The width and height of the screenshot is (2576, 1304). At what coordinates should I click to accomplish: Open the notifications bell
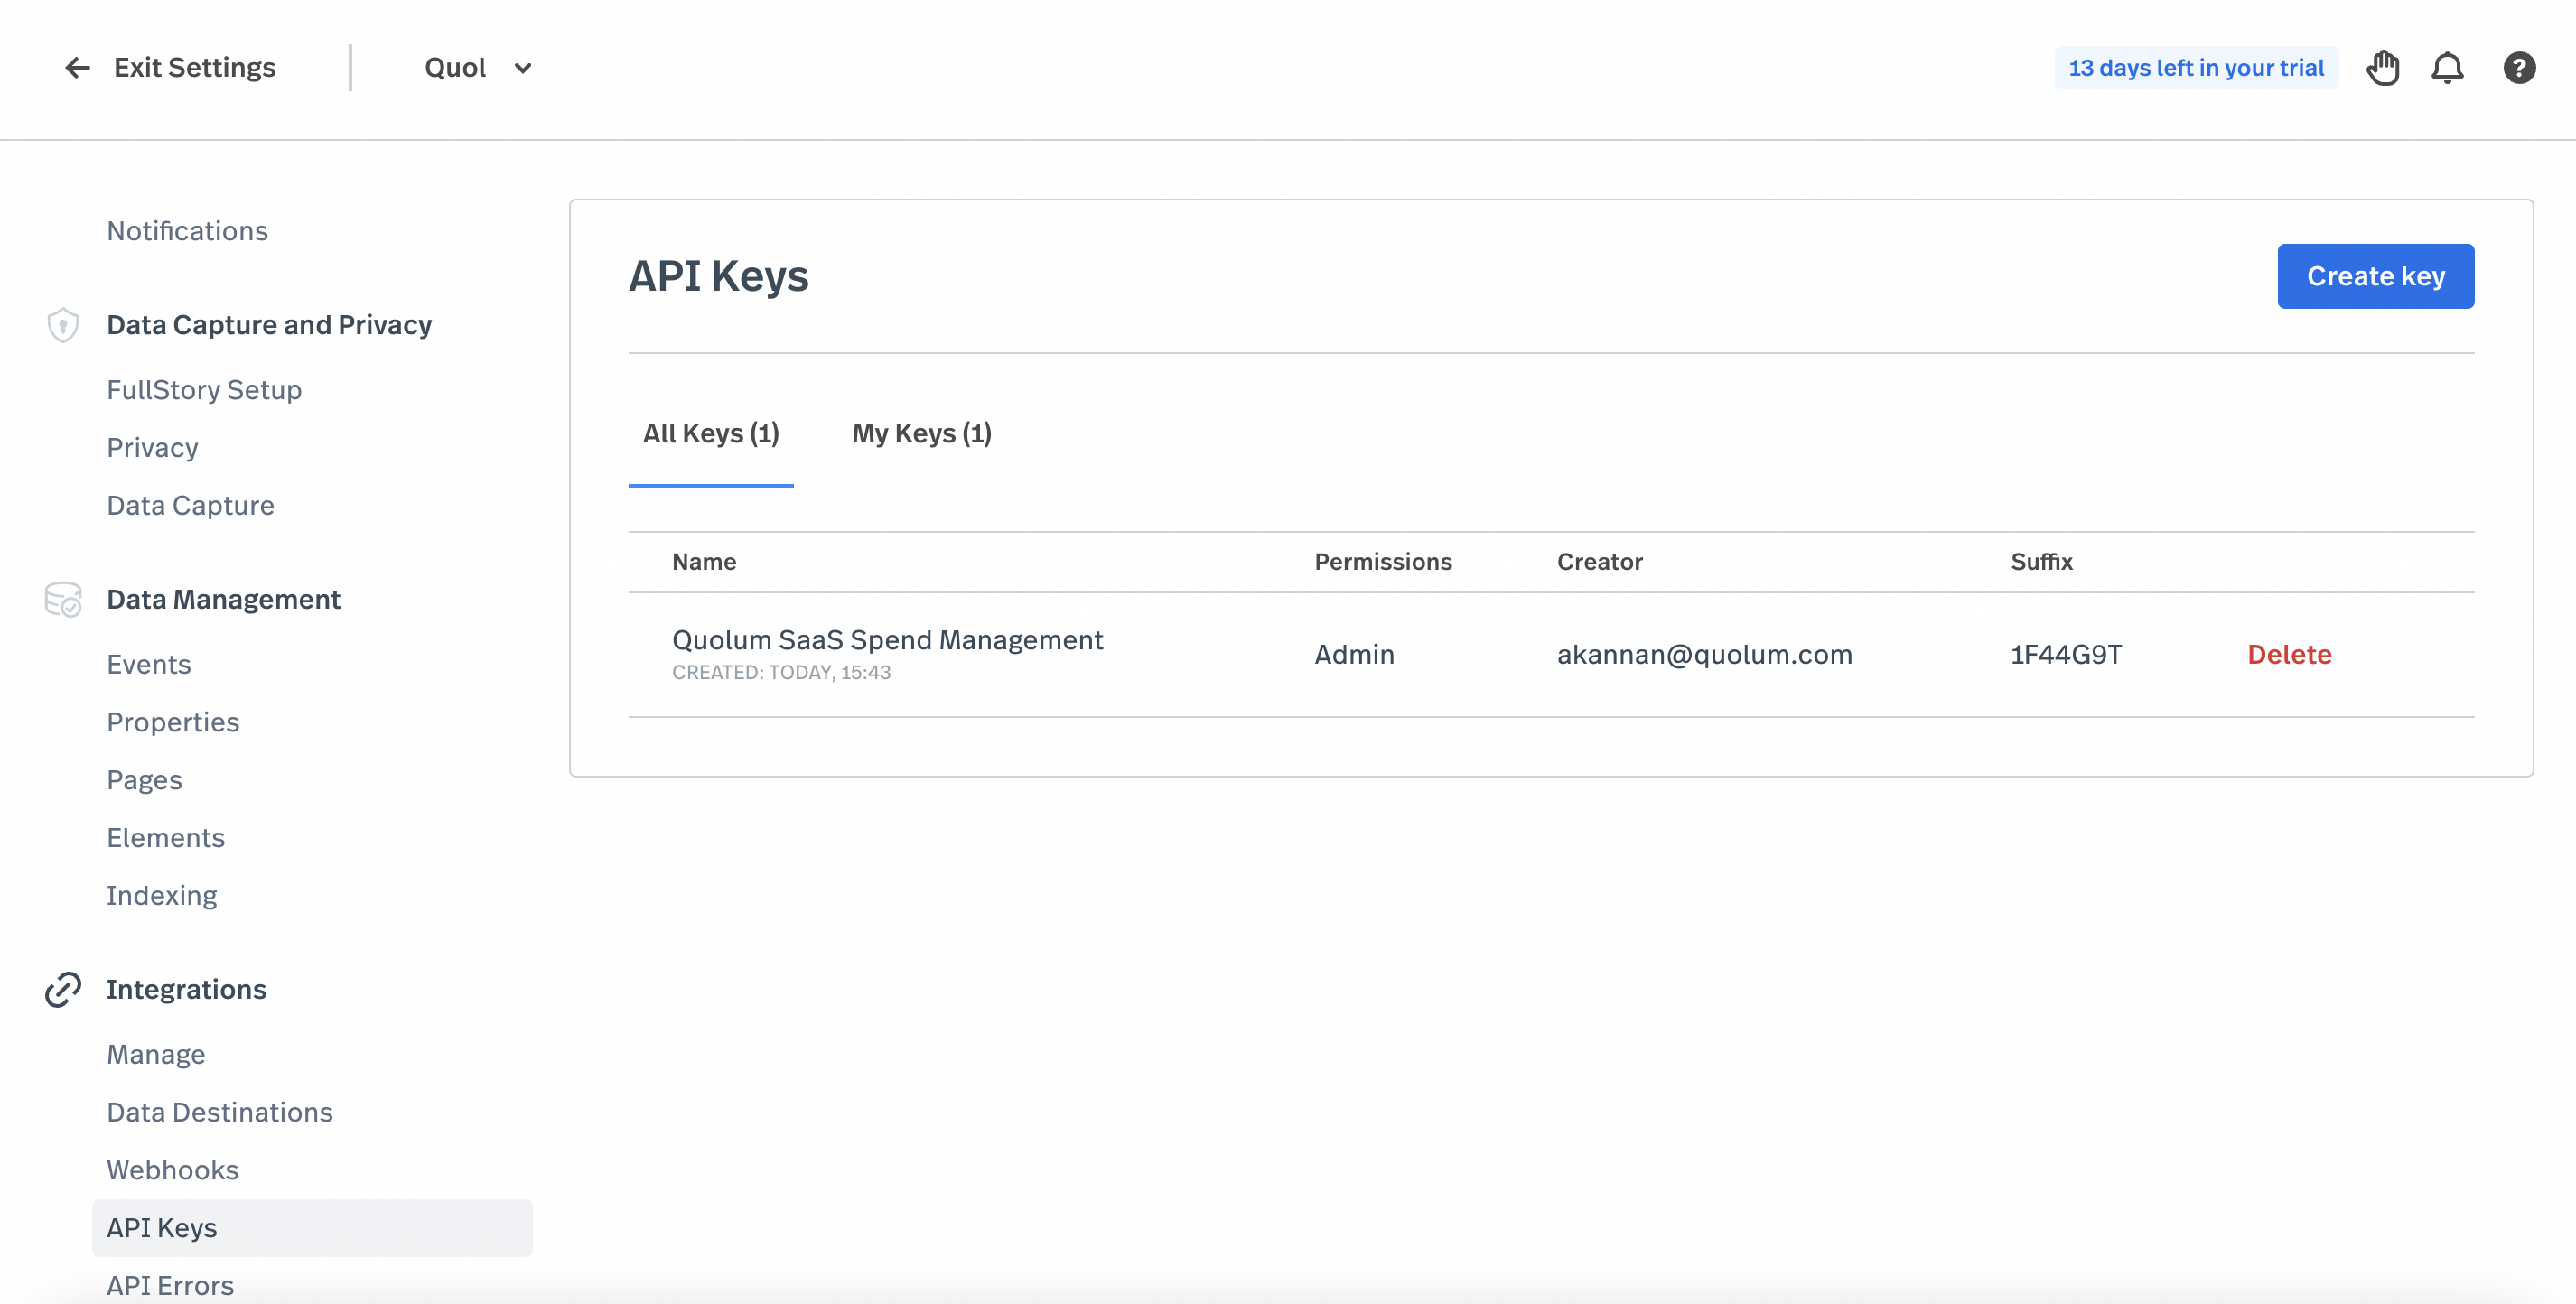[x=2447, y=68]
